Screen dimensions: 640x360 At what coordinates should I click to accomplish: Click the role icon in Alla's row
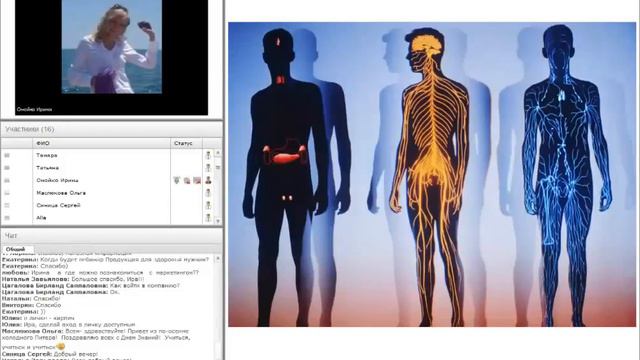[208, 218]
